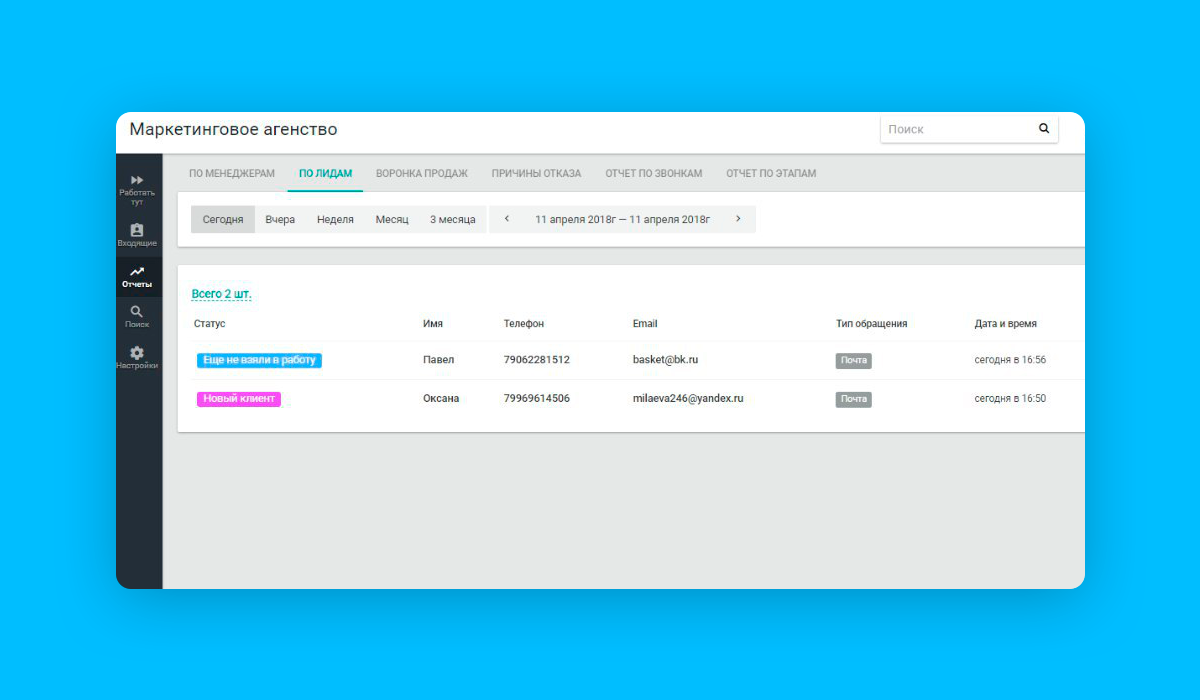The width and height of the screenshot is (1200, 700).
Task: Go to previous date with the left chevron
Action: pyautogui.click(x=507, y=219)
